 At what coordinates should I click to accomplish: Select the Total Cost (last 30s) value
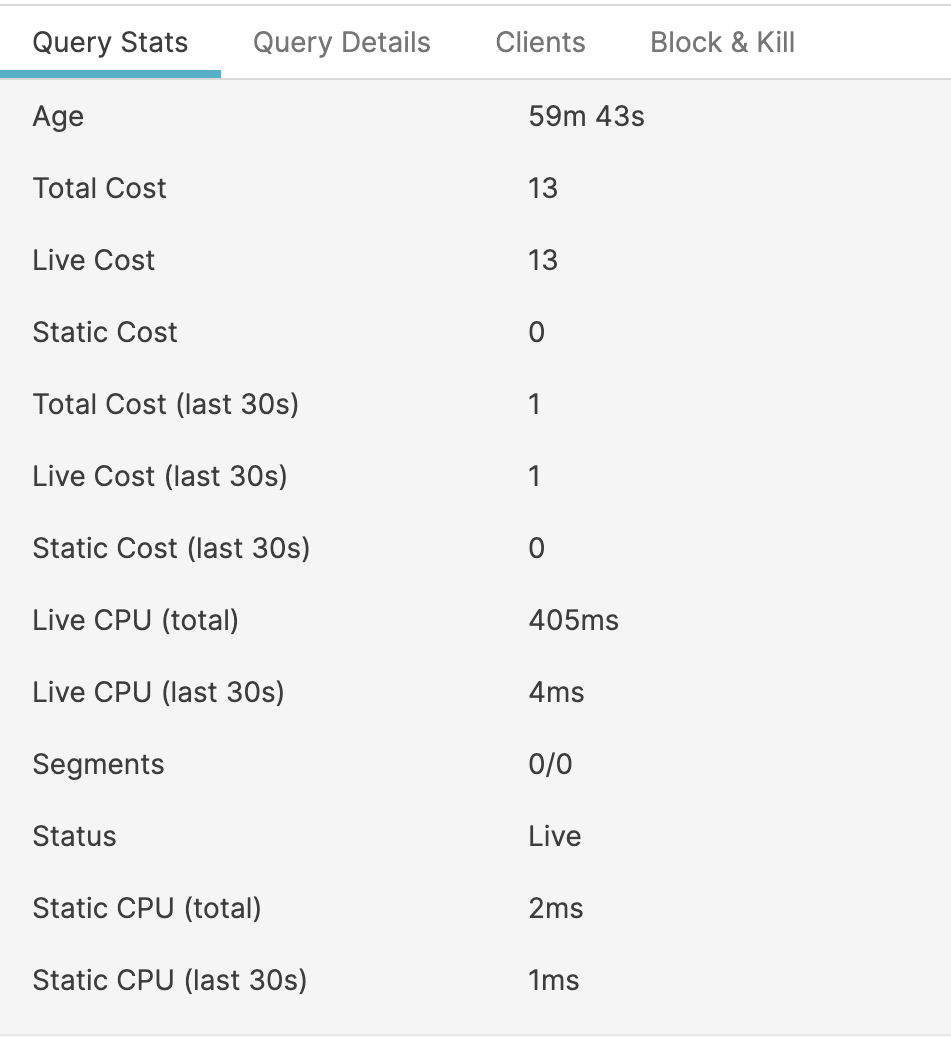pos(534,404)
